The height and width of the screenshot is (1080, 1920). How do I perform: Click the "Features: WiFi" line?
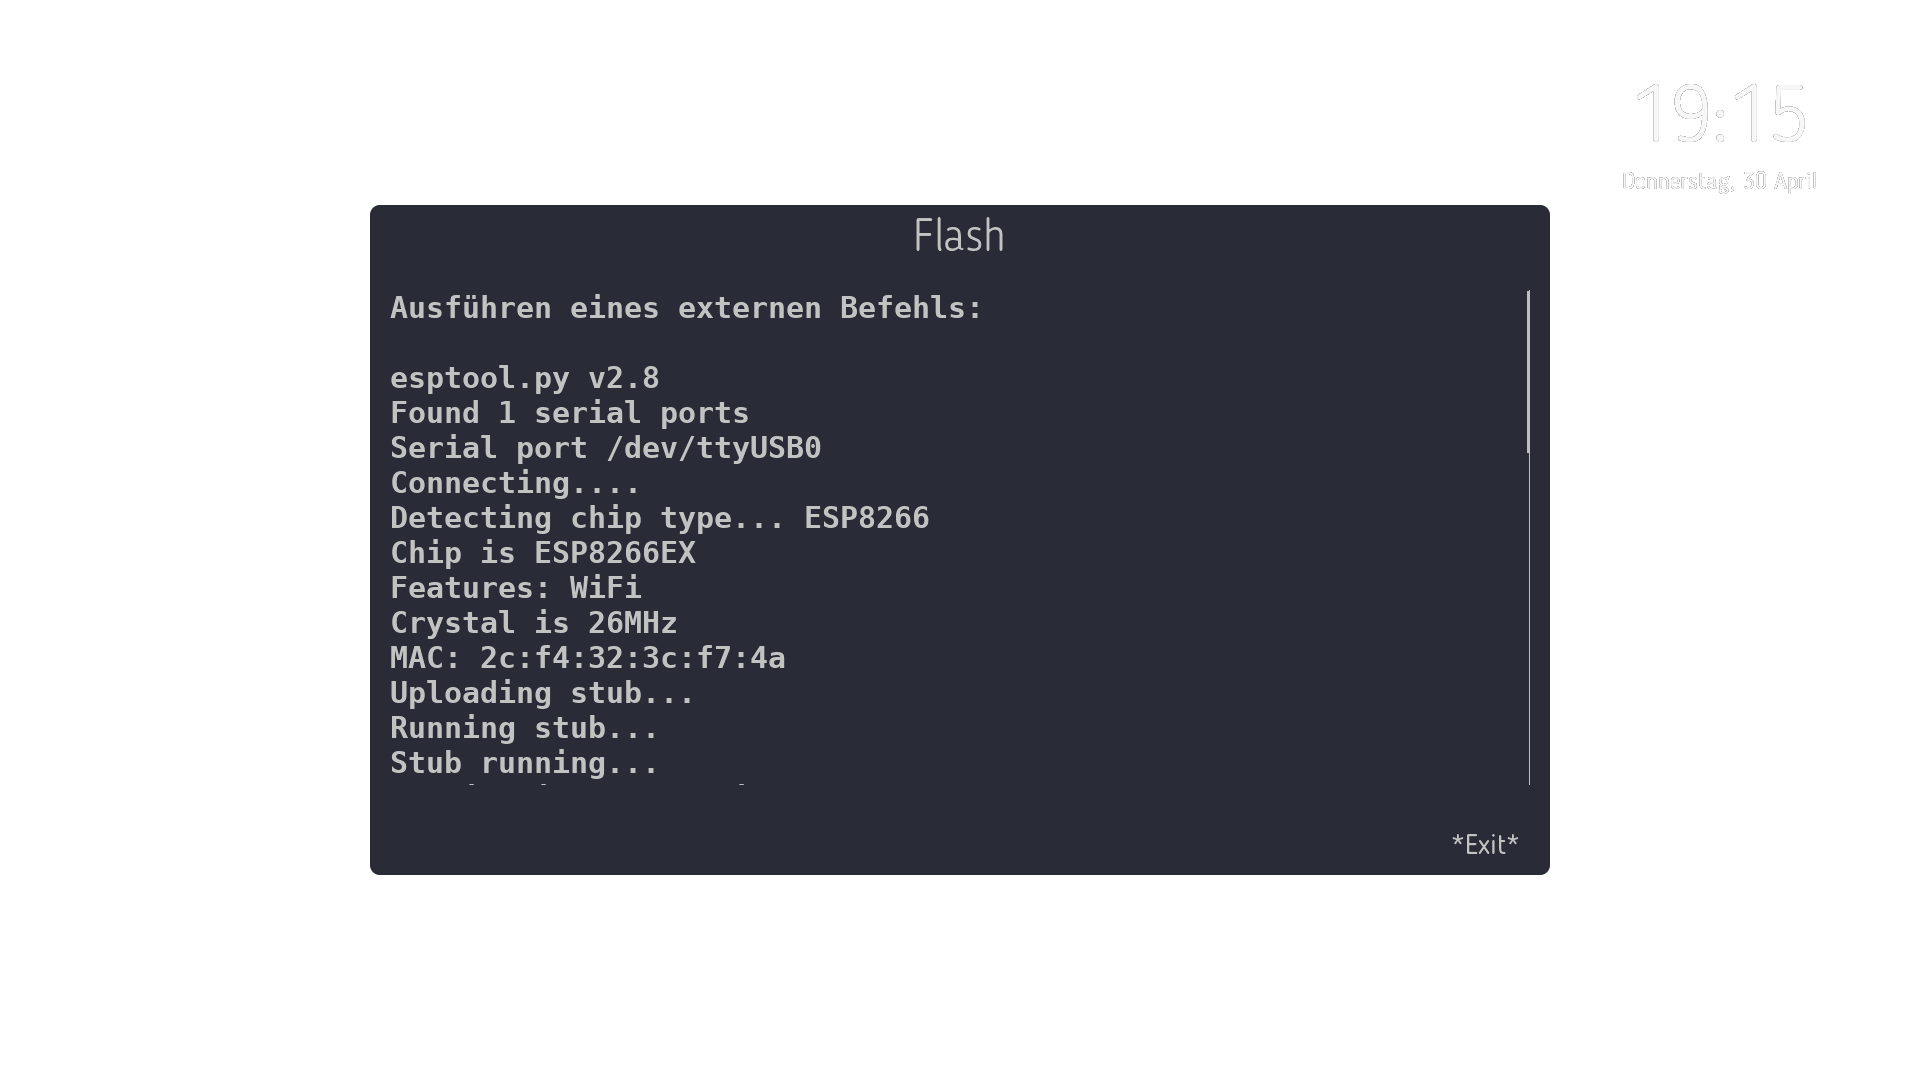[515, 588]
